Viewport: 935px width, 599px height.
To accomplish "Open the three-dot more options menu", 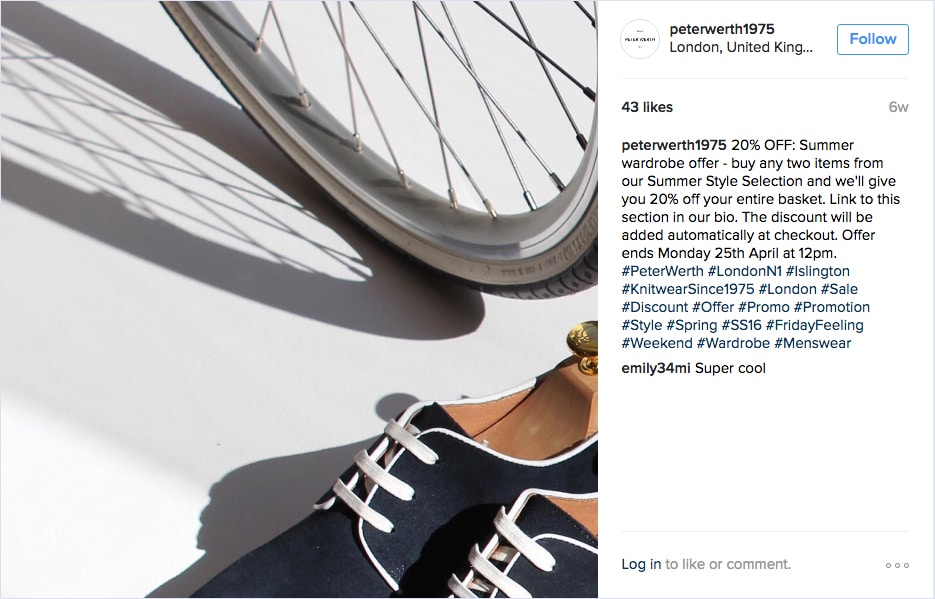I will coord(897,565).
